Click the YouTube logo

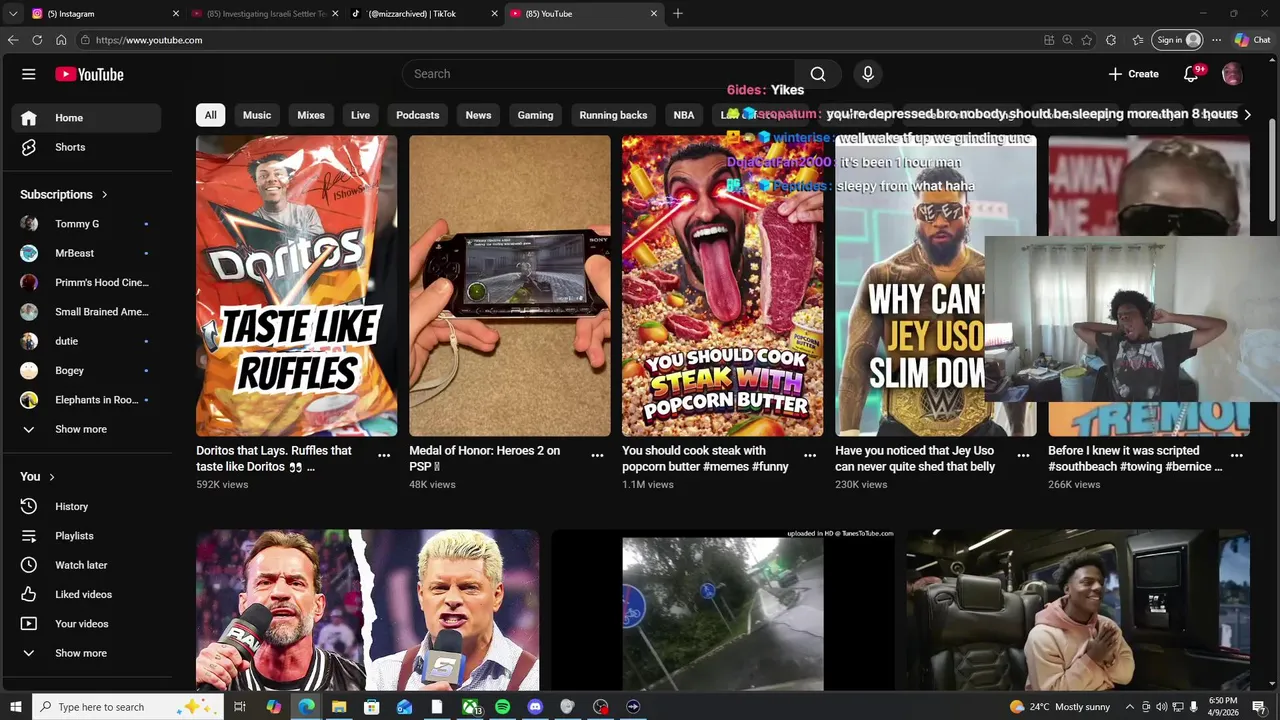(x=89, y=74)
